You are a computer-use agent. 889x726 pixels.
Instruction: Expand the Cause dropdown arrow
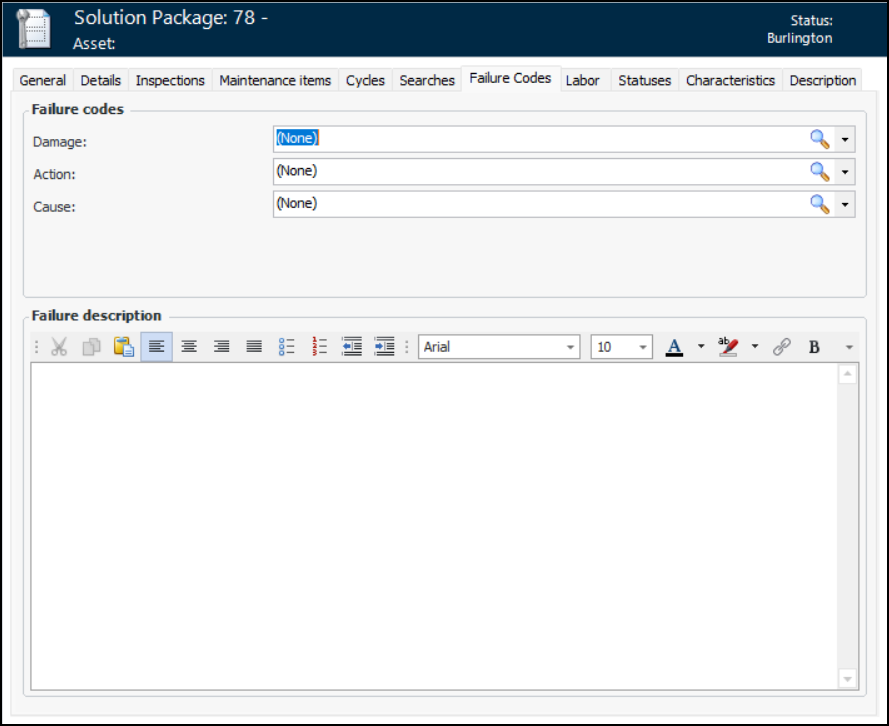pos(845,204)
